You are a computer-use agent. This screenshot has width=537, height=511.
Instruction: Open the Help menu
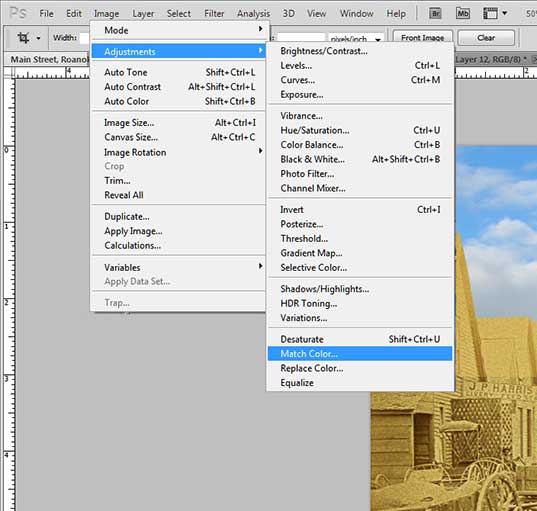(x=396, y=14)
